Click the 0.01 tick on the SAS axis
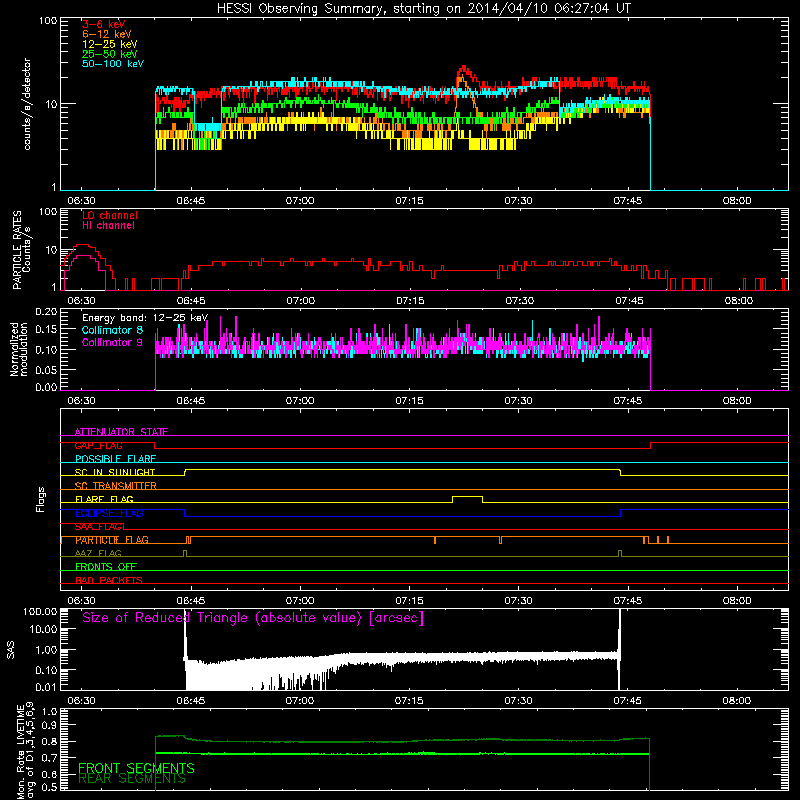Screen dimensions: 800x800 pos(46,687)
